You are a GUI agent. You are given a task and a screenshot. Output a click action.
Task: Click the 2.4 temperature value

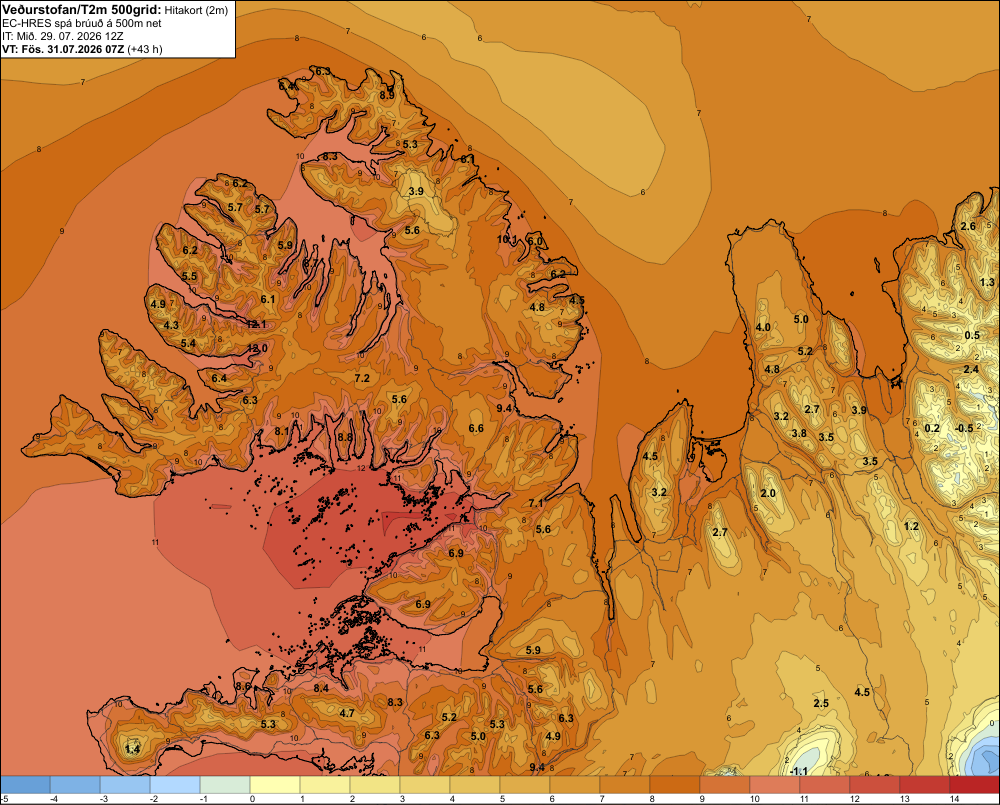[971, 369]
